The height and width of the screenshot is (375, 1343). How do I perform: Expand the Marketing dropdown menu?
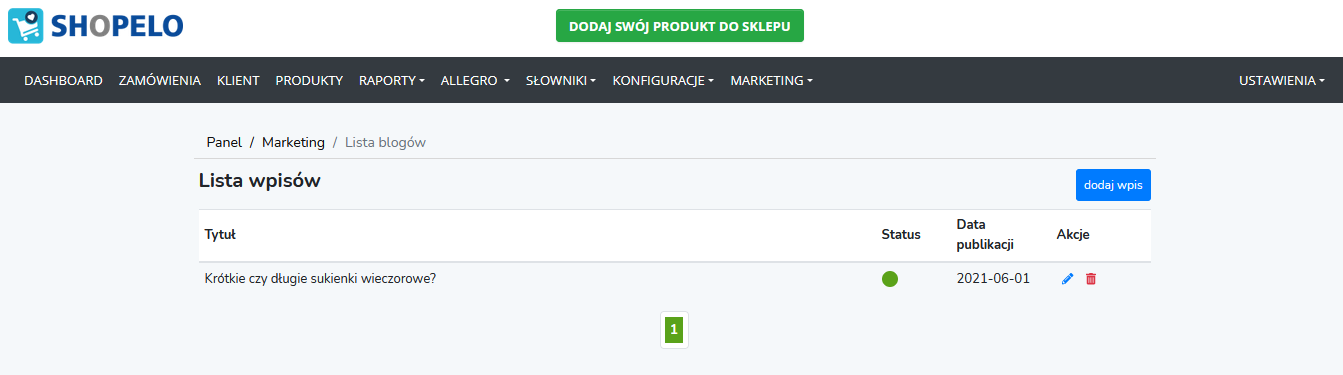[x=771, y=80]
